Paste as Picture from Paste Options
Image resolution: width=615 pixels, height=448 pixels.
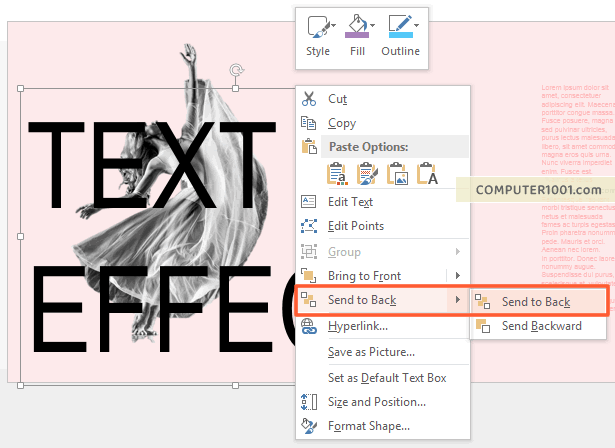pos(397,174)
